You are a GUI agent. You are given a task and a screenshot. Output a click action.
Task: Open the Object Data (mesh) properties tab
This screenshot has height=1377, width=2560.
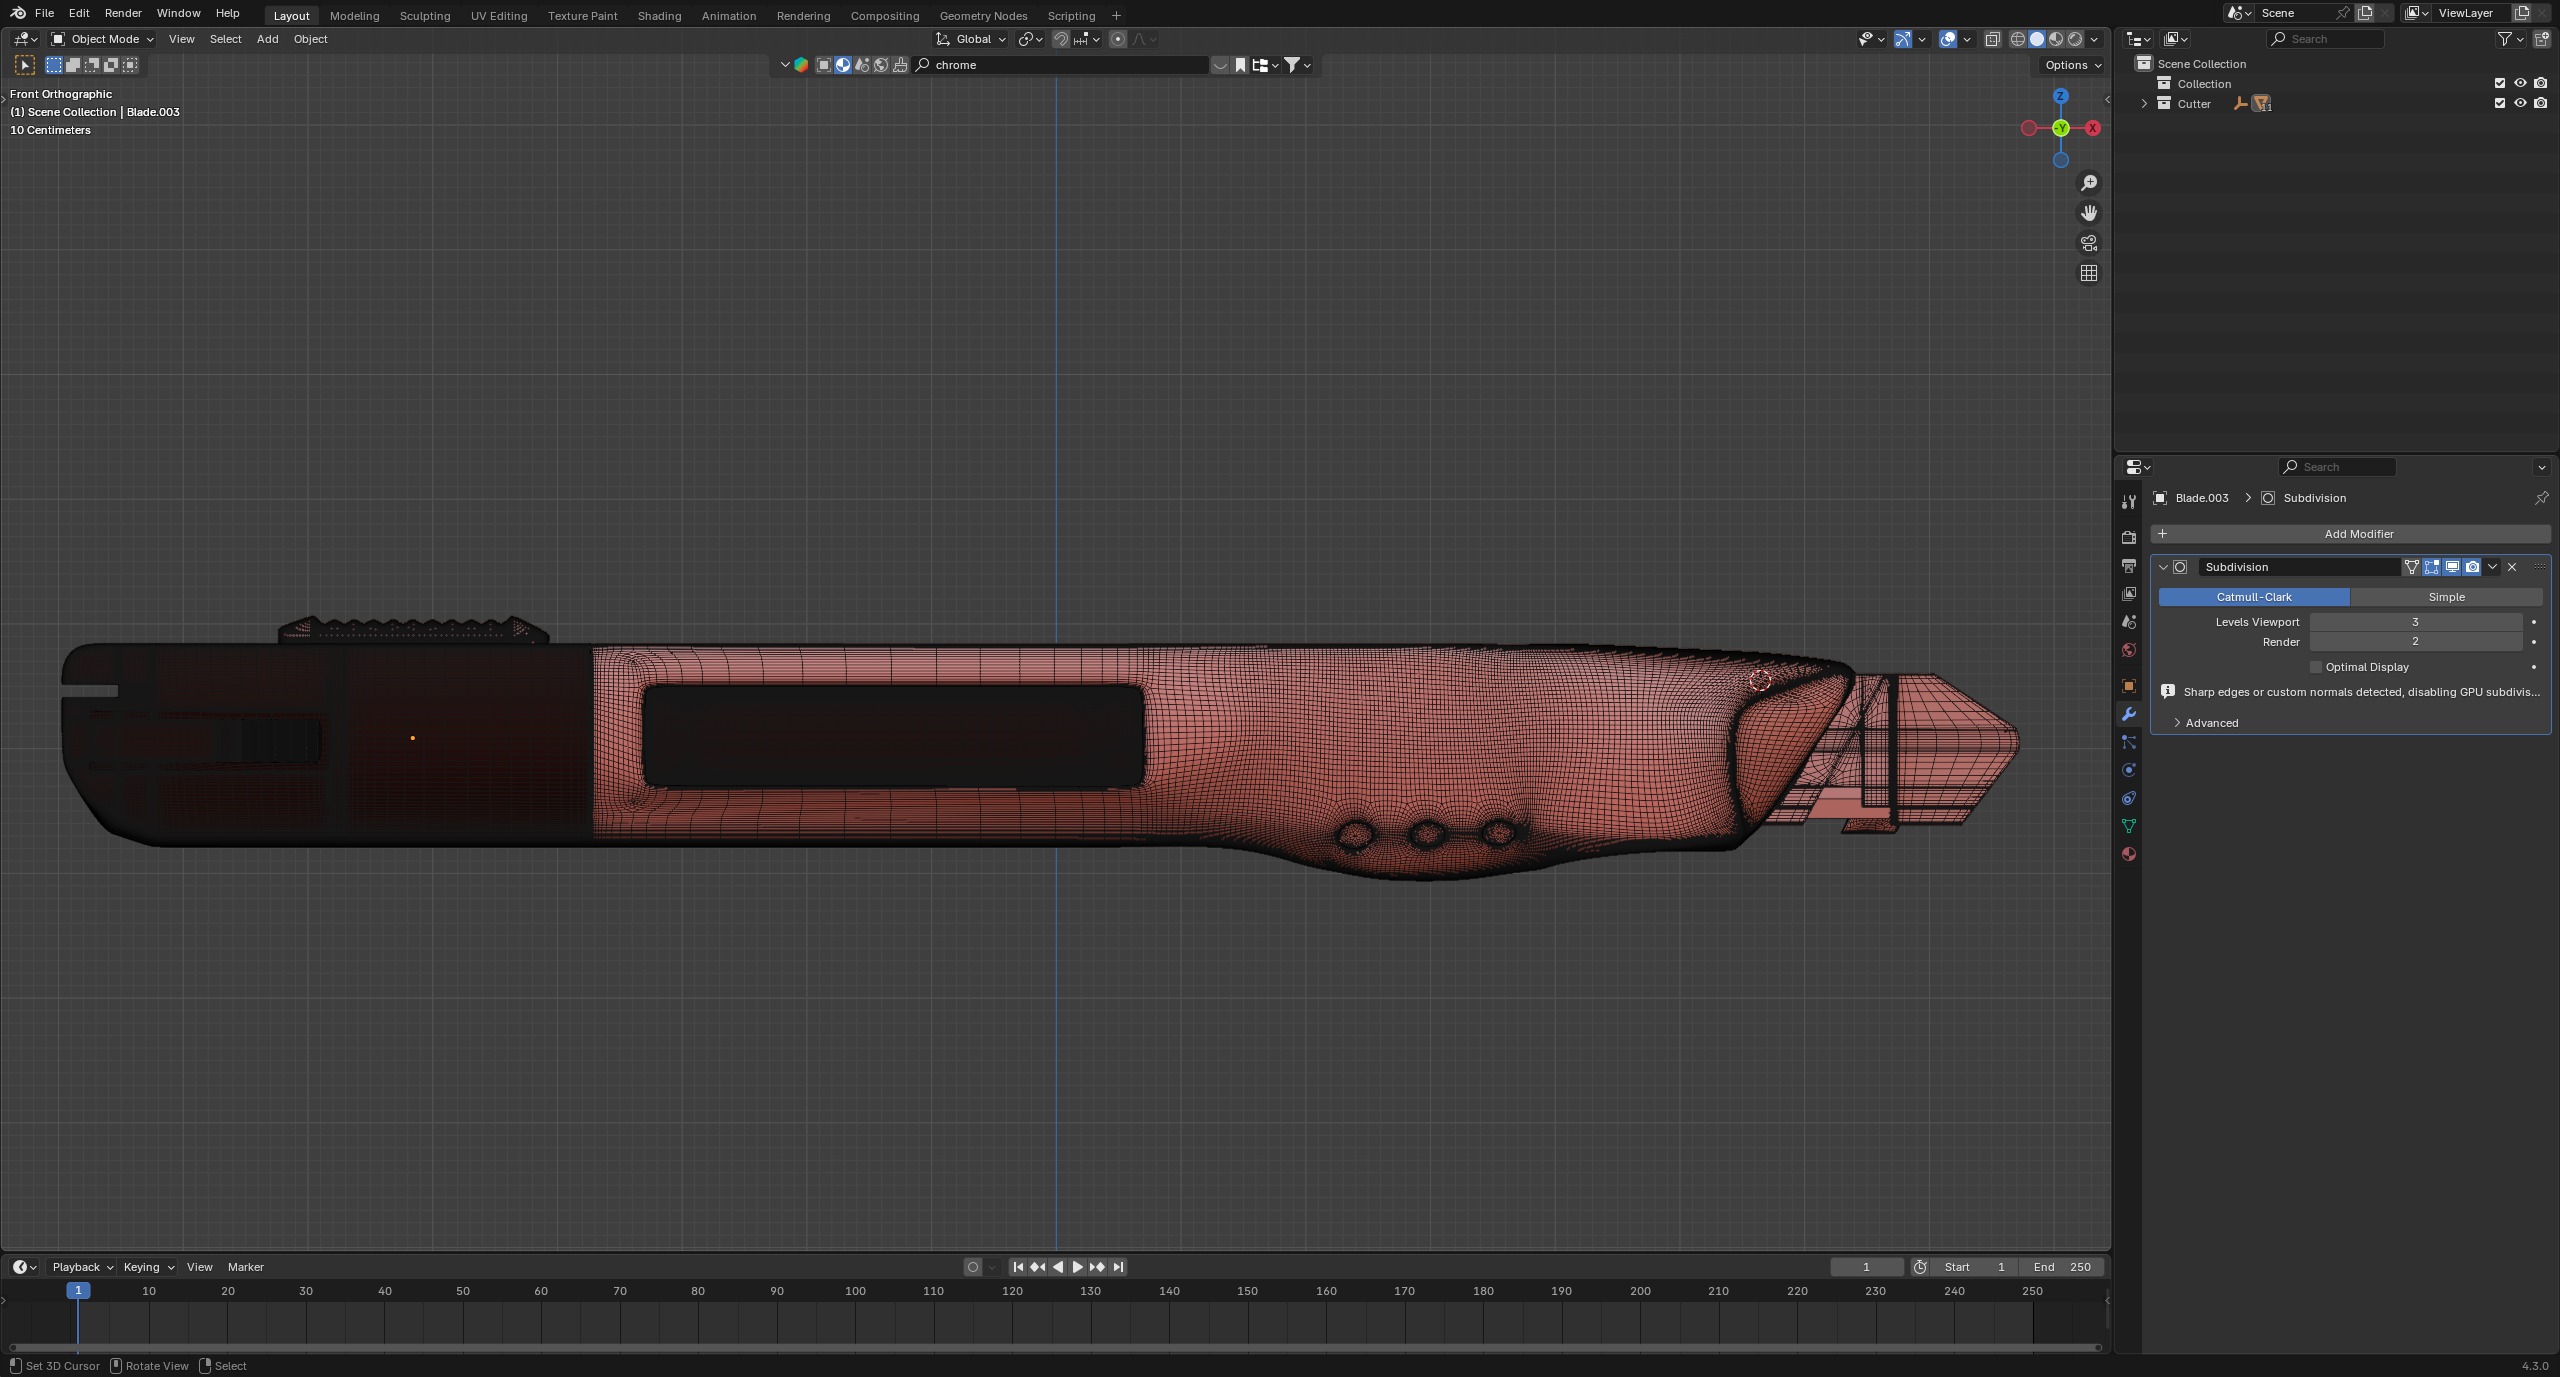(x=2128, y=826)
